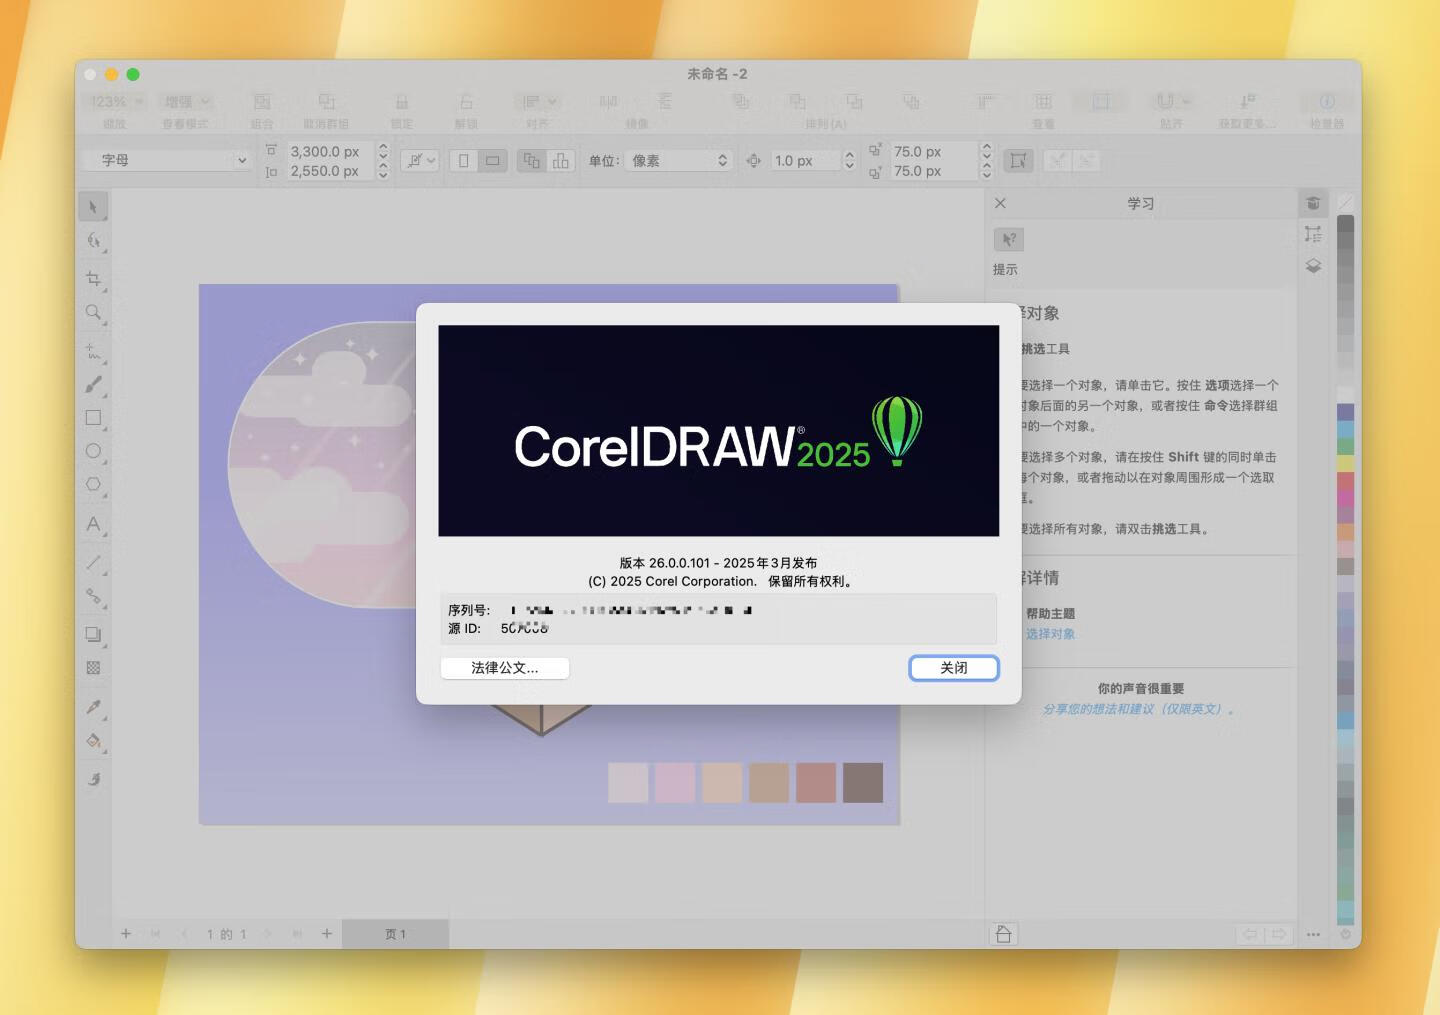
Task: Select the Polygon tool
Action: 93,485
